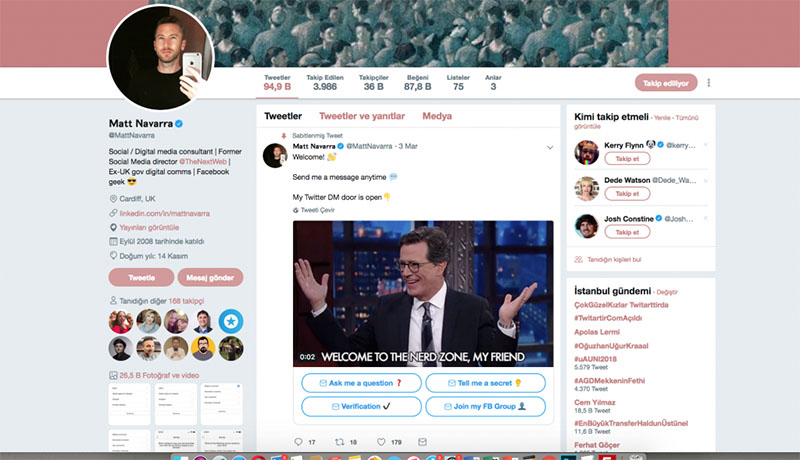Open first media thumbnail in photo grid
This screenshot has height=460, width=800.
click(x=129, y=404)
